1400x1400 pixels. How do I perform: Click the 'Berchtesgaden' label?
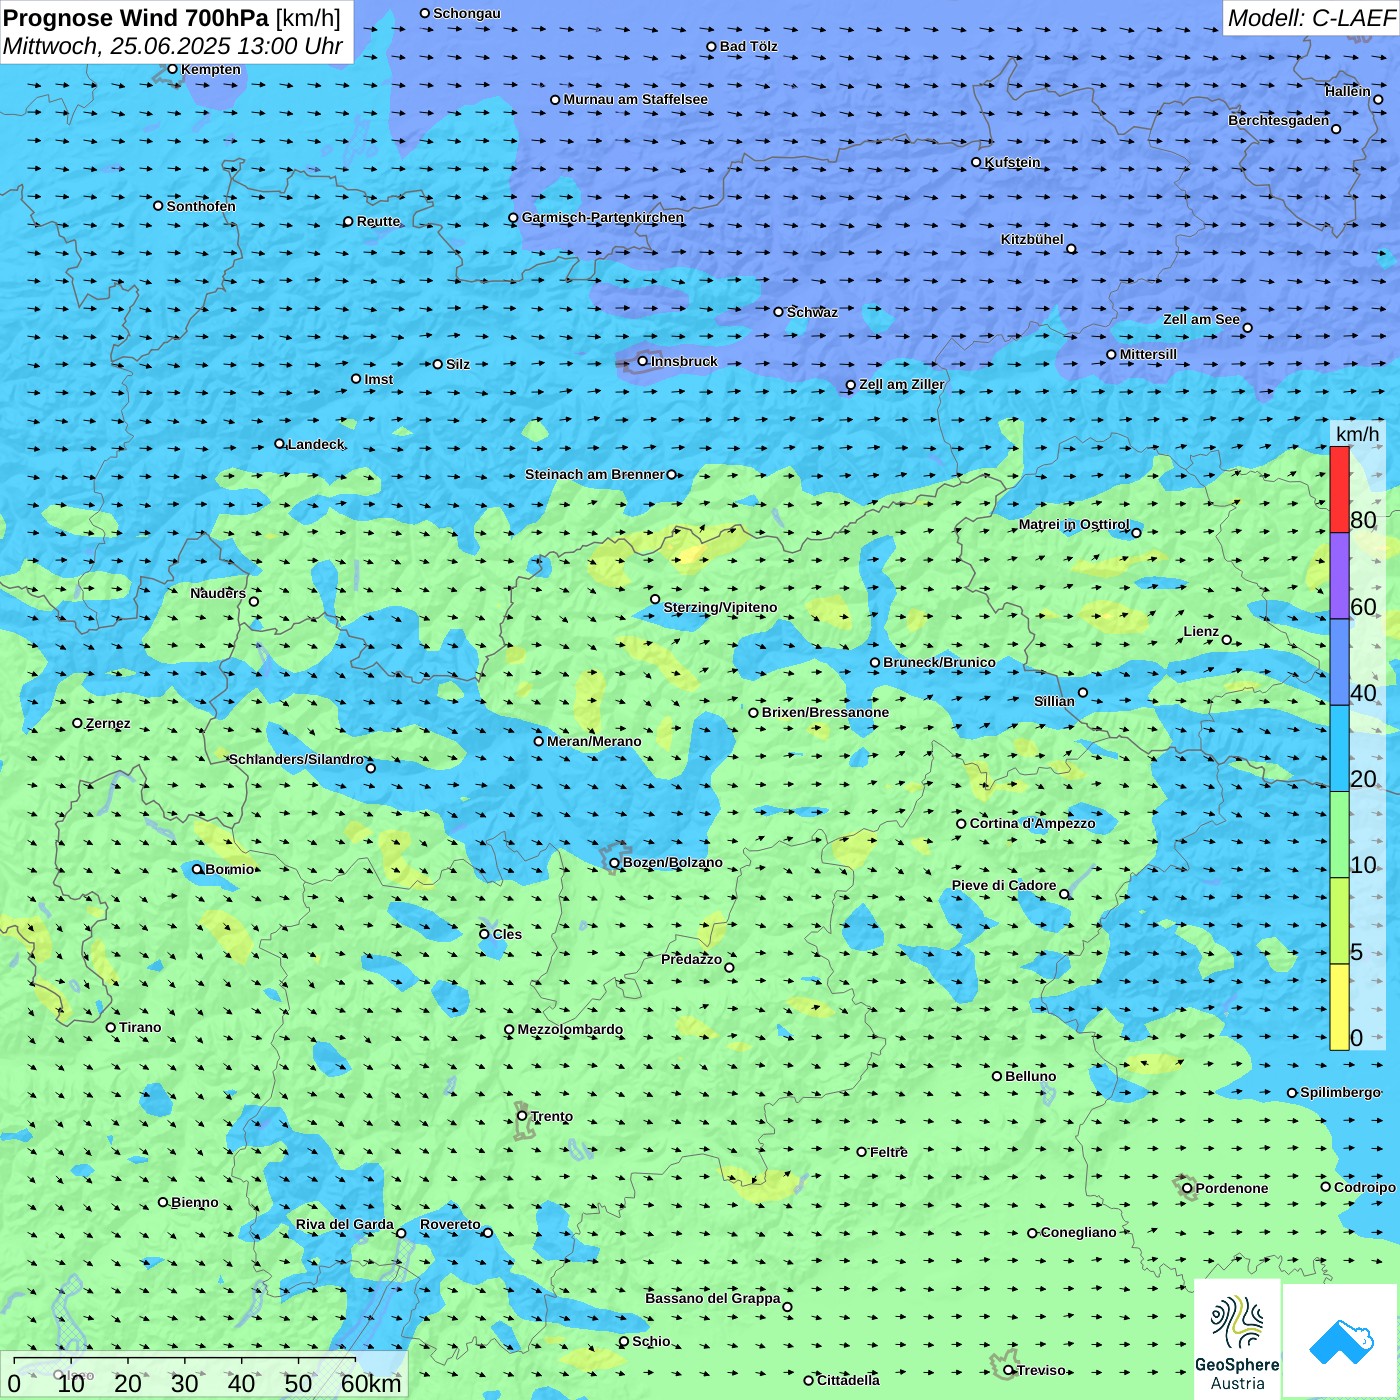coord(1278,120)
